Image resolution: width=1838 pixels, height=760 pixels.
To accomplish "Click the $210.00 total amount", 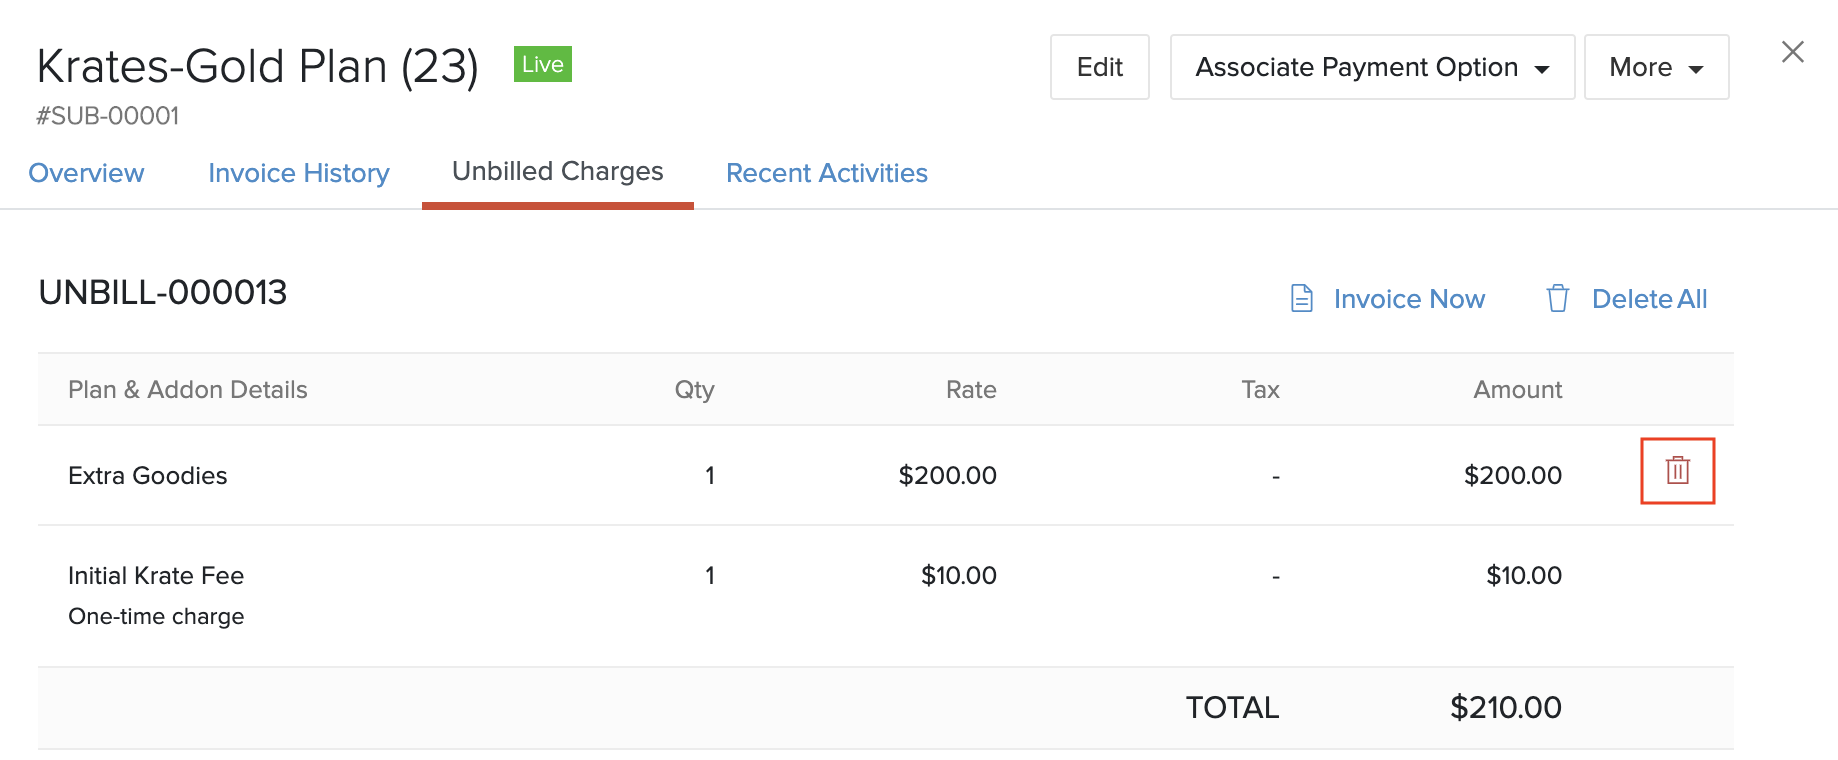I will tap(1505, 708).
